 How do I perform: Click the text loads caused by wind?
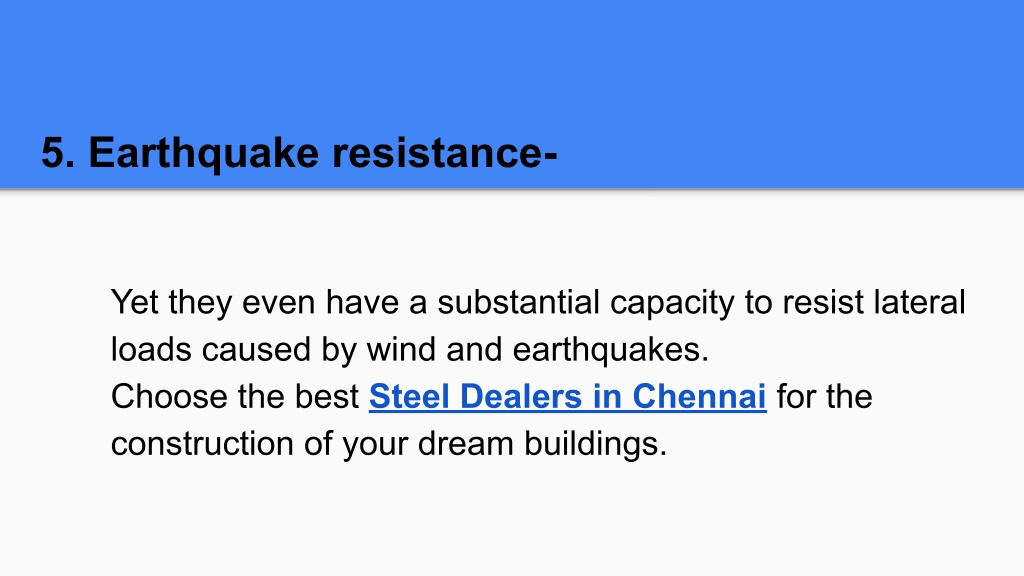(x=275, y=349)
